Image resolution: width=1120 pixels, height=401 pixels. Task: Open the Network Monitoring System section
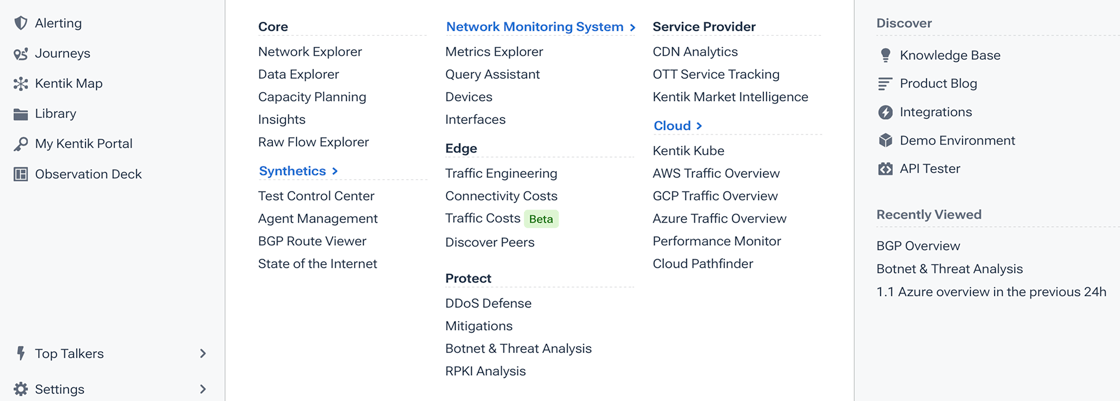coord(540,27)
